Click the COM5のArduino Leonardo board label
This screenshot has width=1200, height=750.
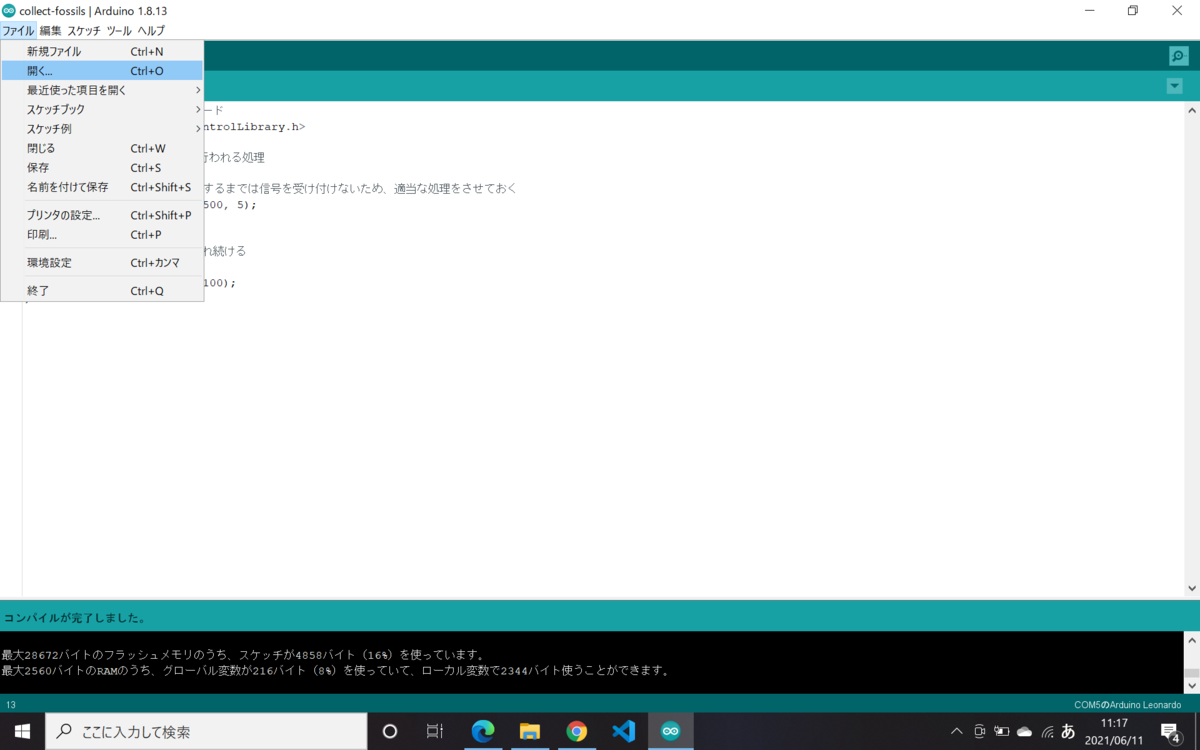(x=1127, y=705)
